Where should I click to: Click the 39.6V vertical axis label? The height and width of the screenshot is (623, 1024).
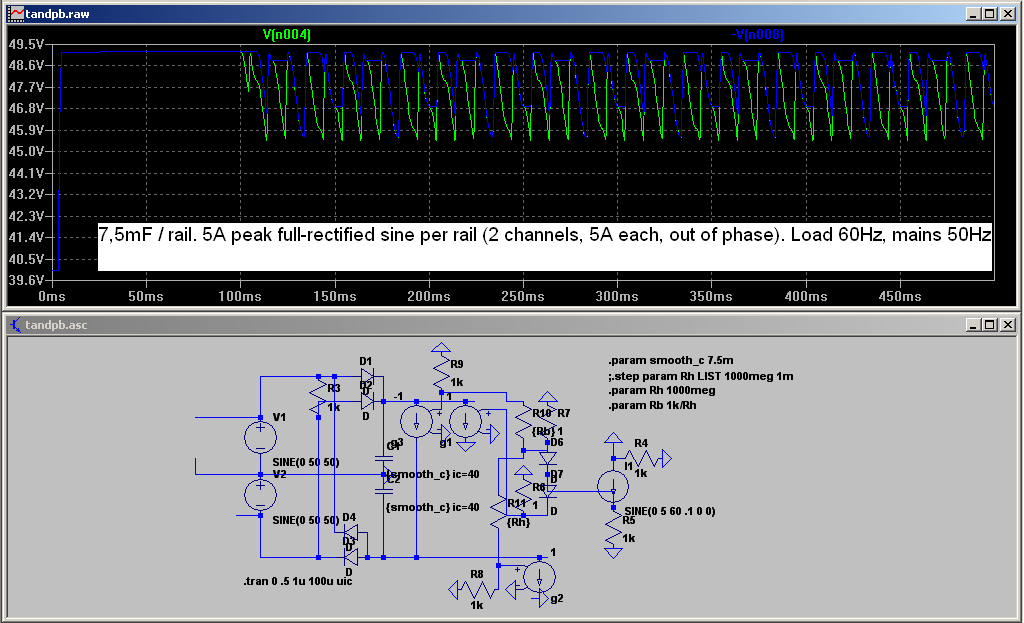pyautogui.click(x=26, y=280)
